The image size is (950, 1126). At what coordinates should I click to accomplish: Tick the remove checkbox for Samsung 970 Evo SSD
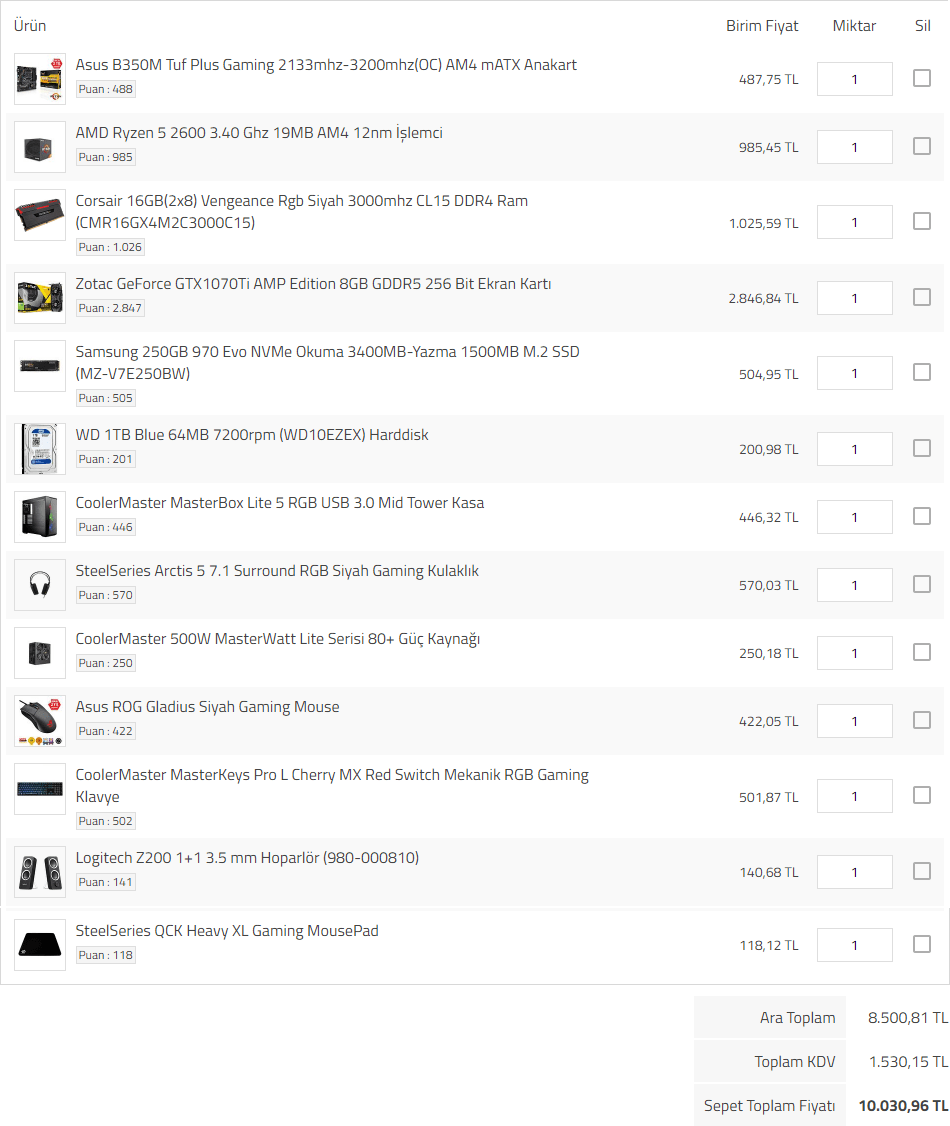click(x=922, y=372)
